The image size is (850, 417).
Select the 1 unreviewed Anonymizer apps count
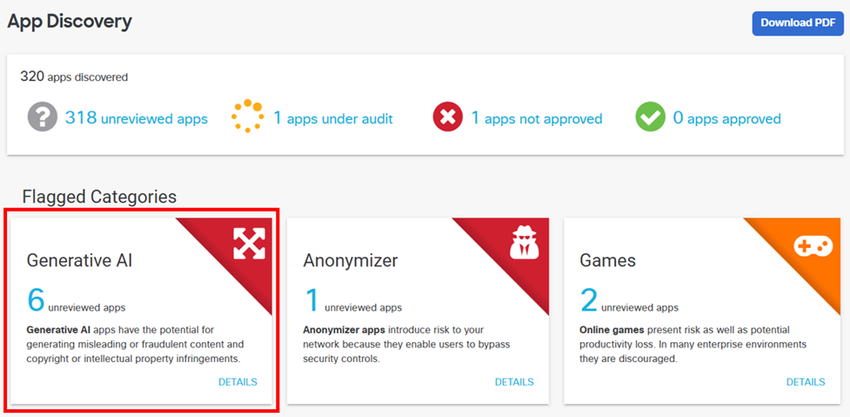311,299
